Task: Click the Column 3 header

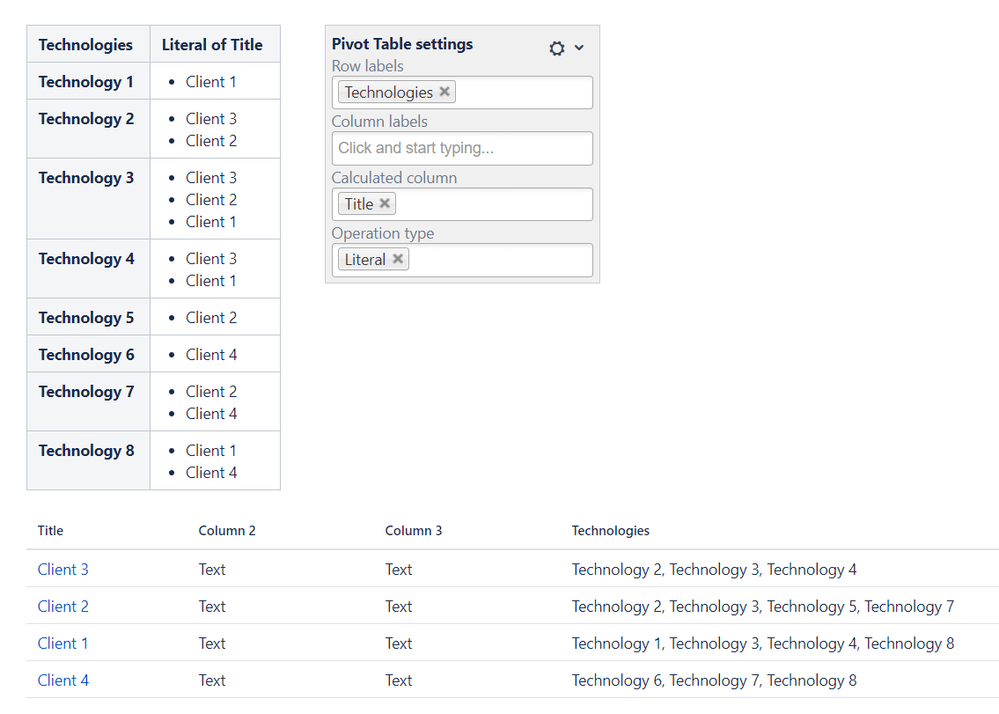Action: pyautogui.click(x=413, y=531)
